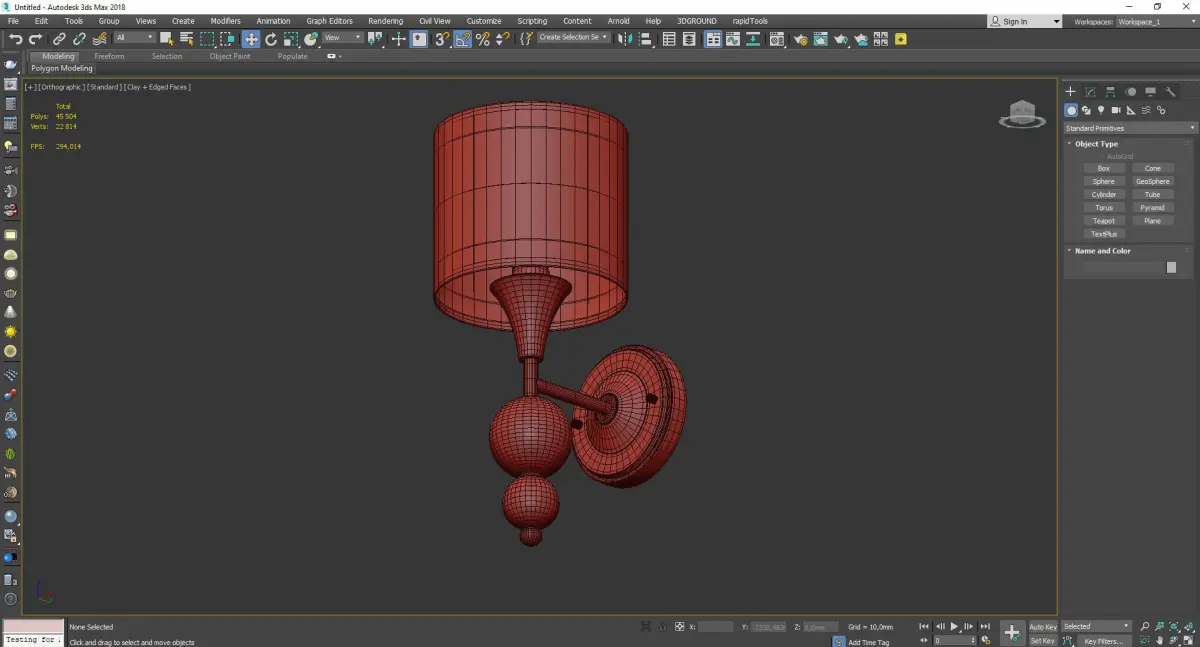Click the Undo arrow icon
Image resolution: width=1200 pixels, height=647 pixels.
tap(15, 39)
